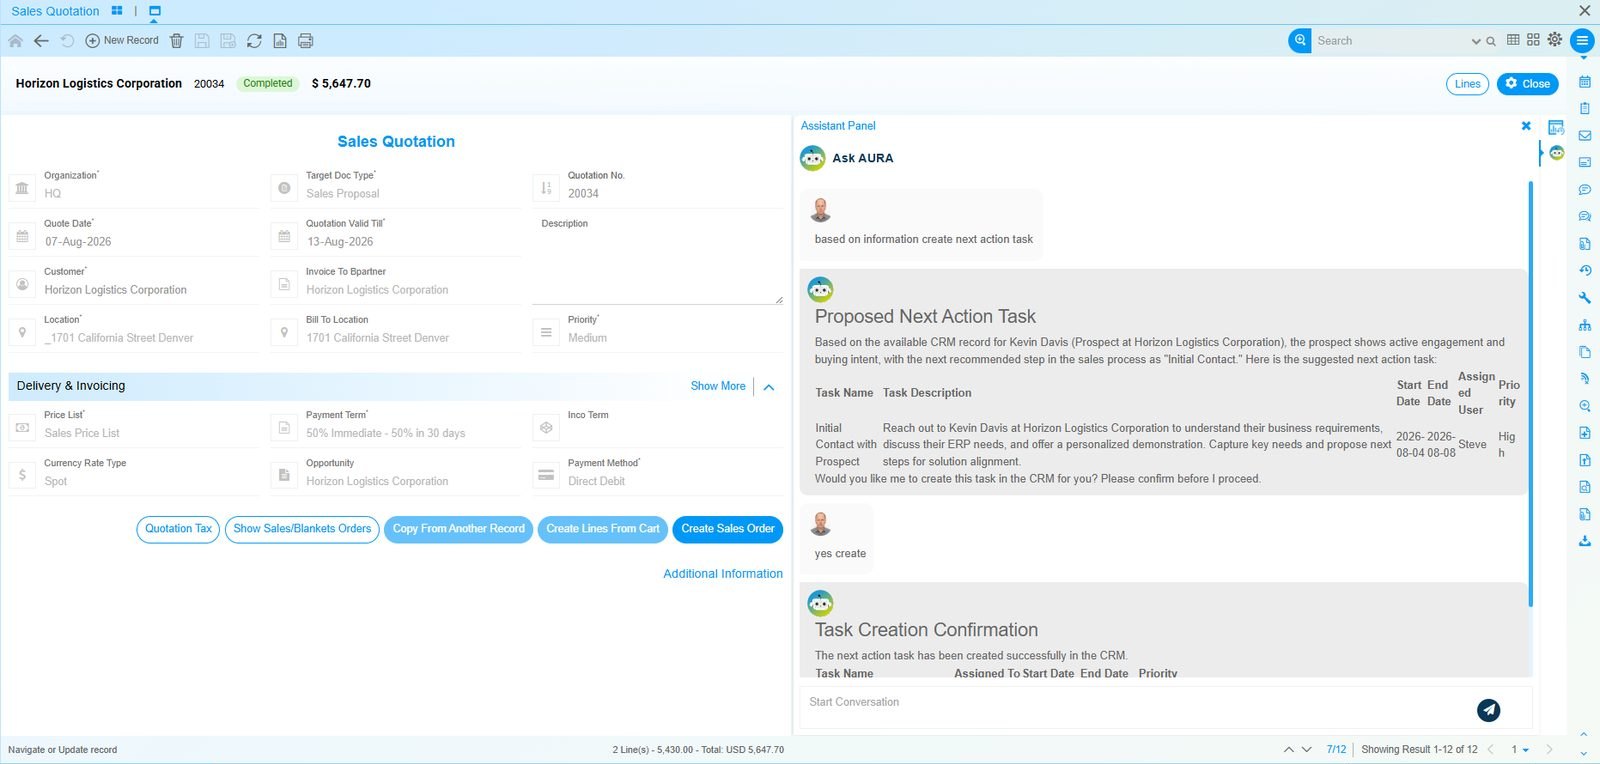The image size is (1600, 764).
Task: Open clipboard tasks icon in sidebar
Action: pyautogui.click(x=1585, y=109)
